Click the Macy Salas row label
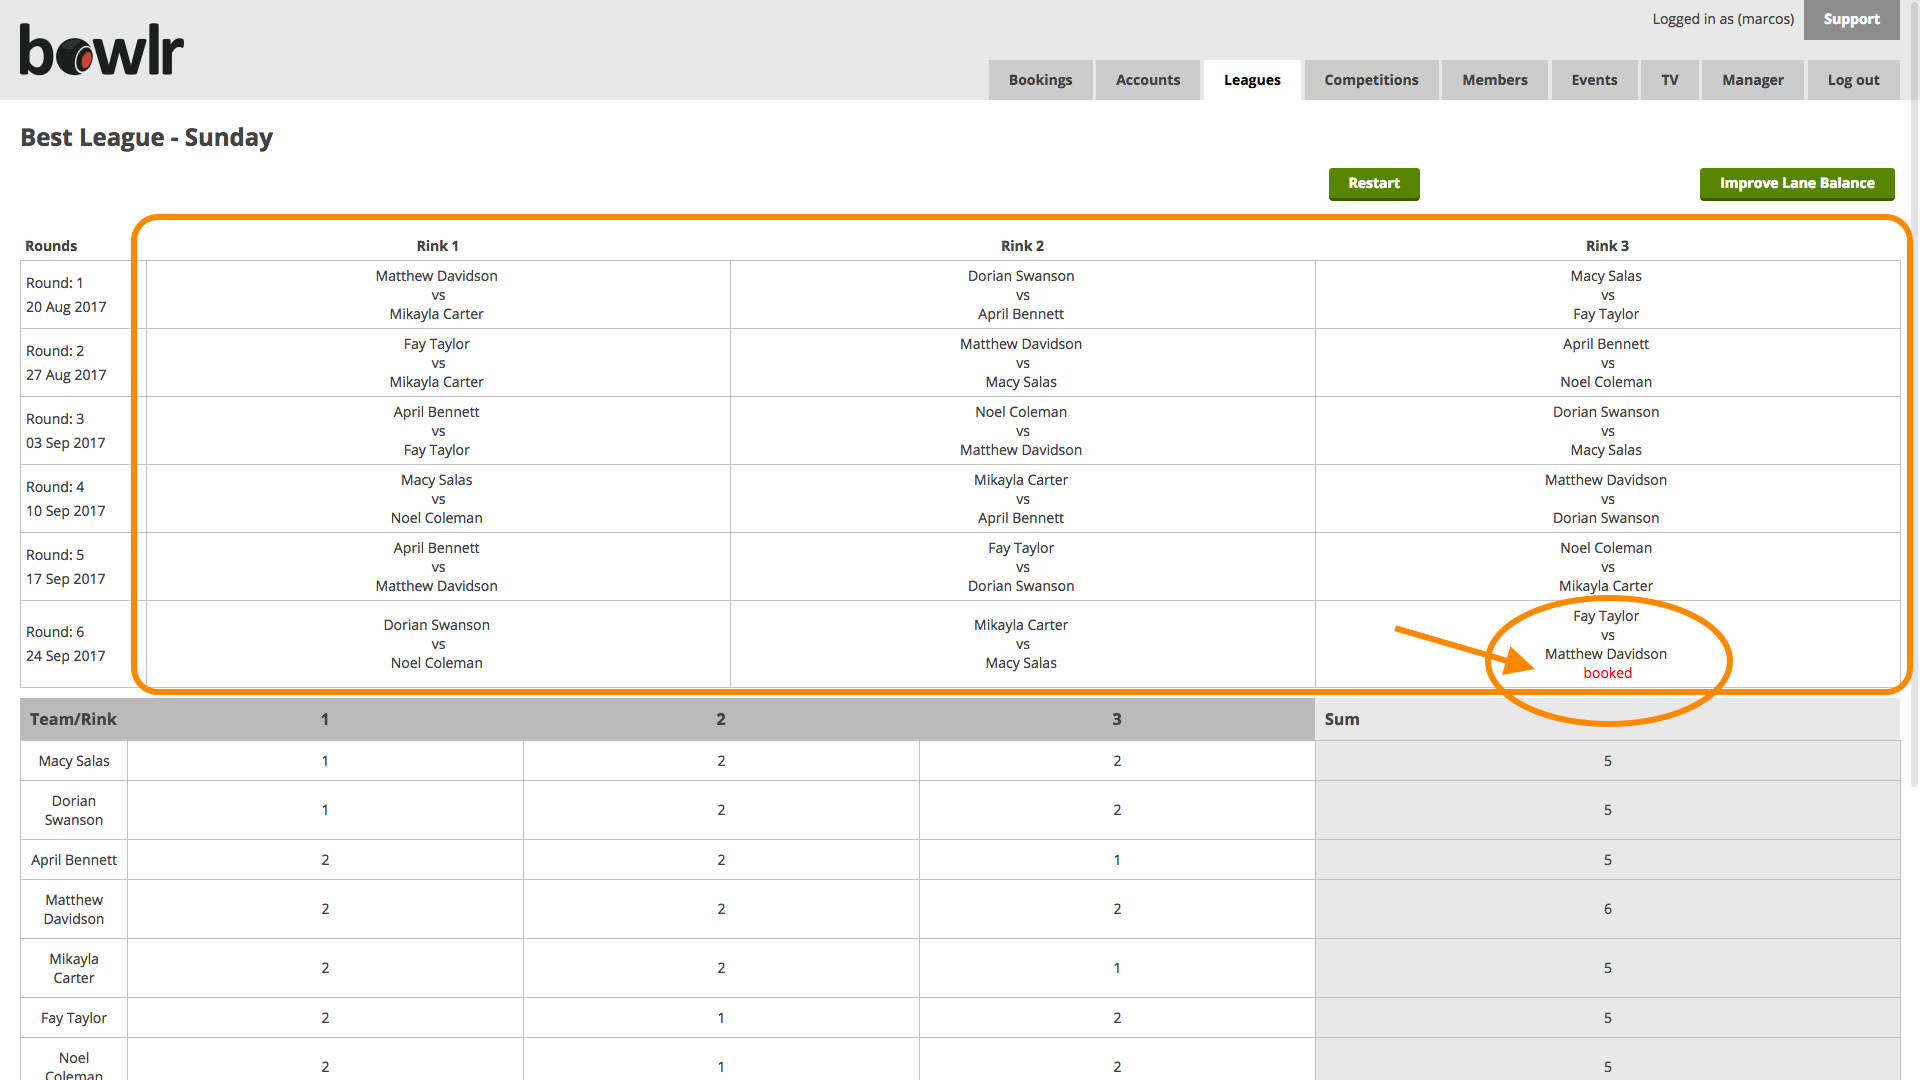This screenshot has height=1080, width=1920. pos(74,761)
